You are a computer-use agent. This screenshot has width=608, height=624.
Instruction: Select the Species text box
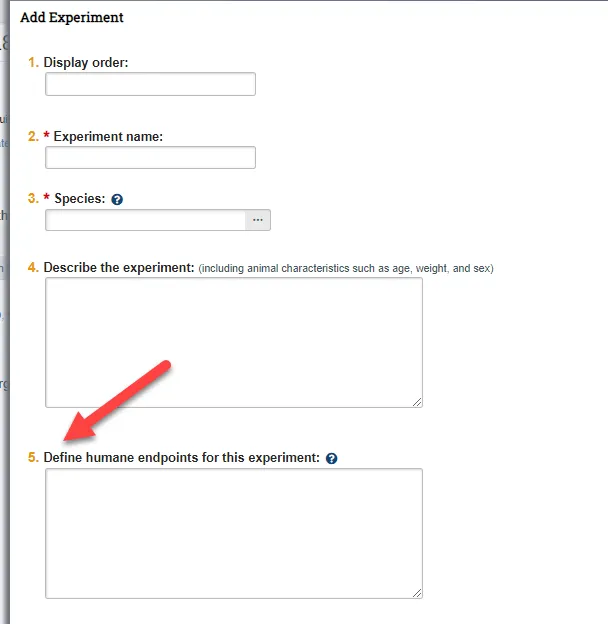point(145,220)
